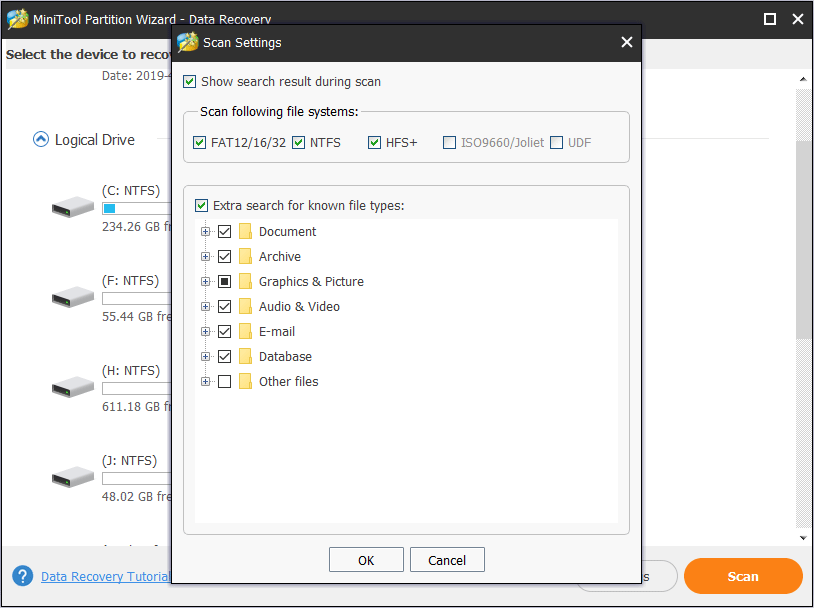Uncheck the HFS+ file system checkbox
This screenshot has height=608, width=814.
374,142
